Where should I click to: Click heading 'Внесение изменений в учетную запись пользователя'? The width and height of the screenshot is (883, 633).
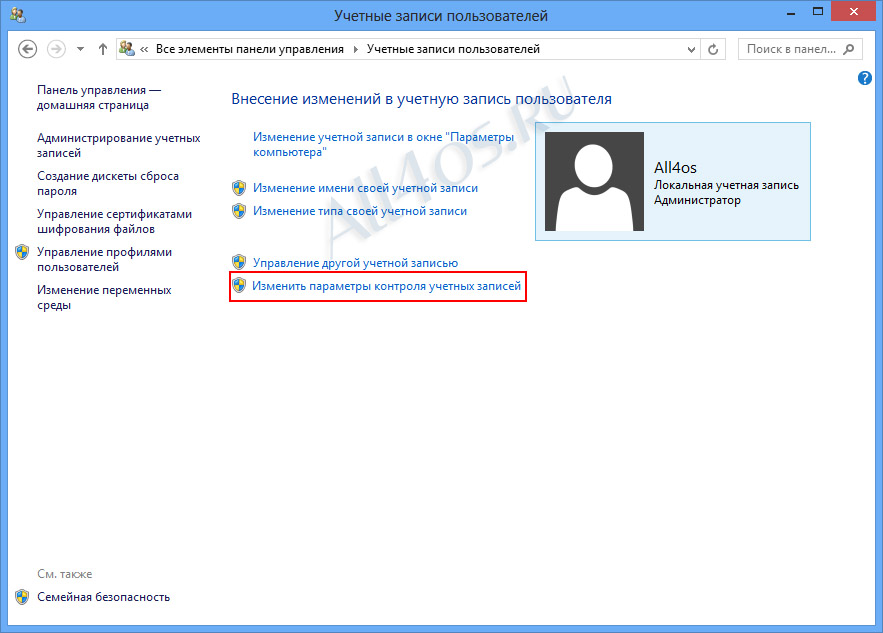tap(421, 99)
